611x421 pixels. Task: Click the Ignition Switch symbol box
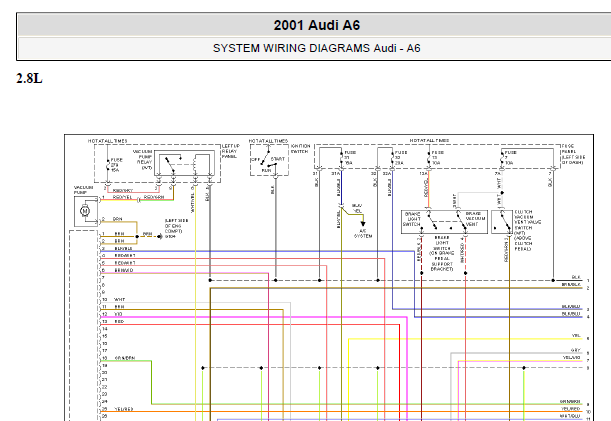click(269, 160)
